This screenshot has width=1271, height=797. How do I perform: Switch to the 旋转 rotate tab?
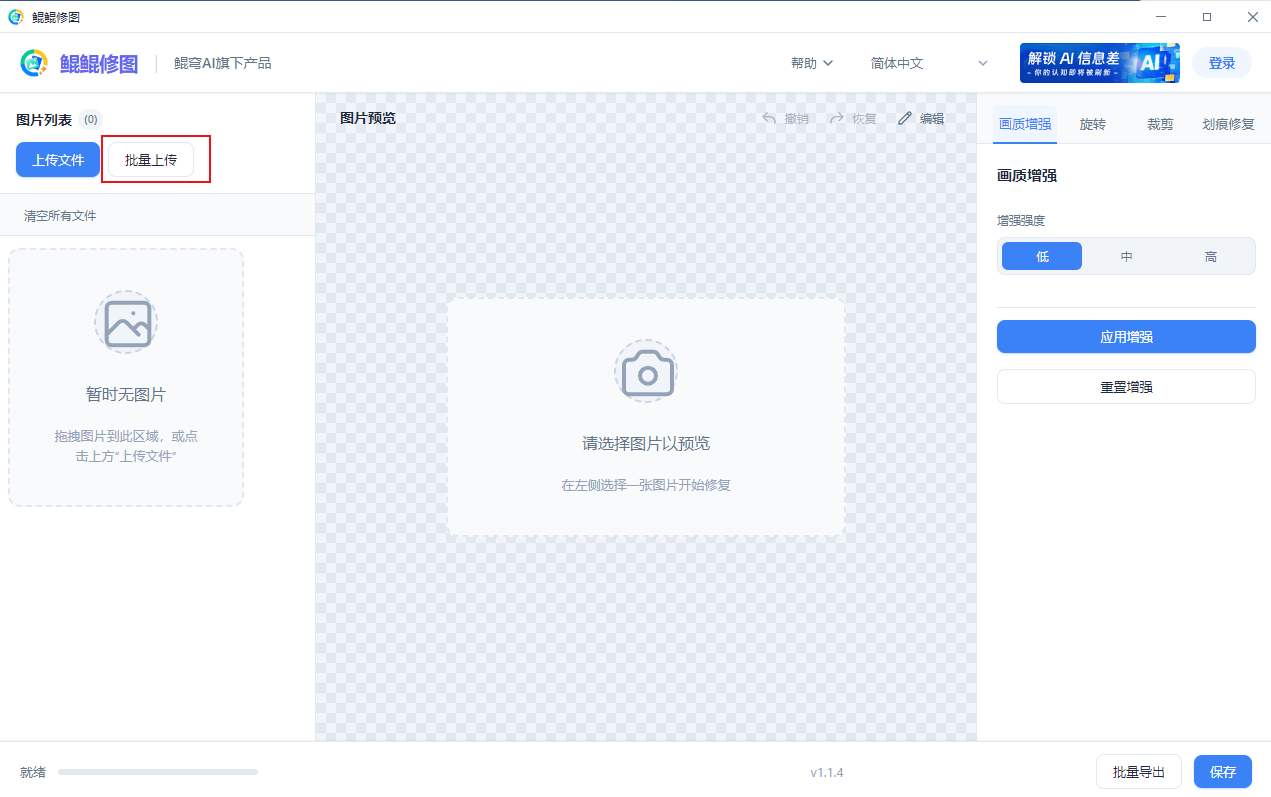[x=1092, y=124]
